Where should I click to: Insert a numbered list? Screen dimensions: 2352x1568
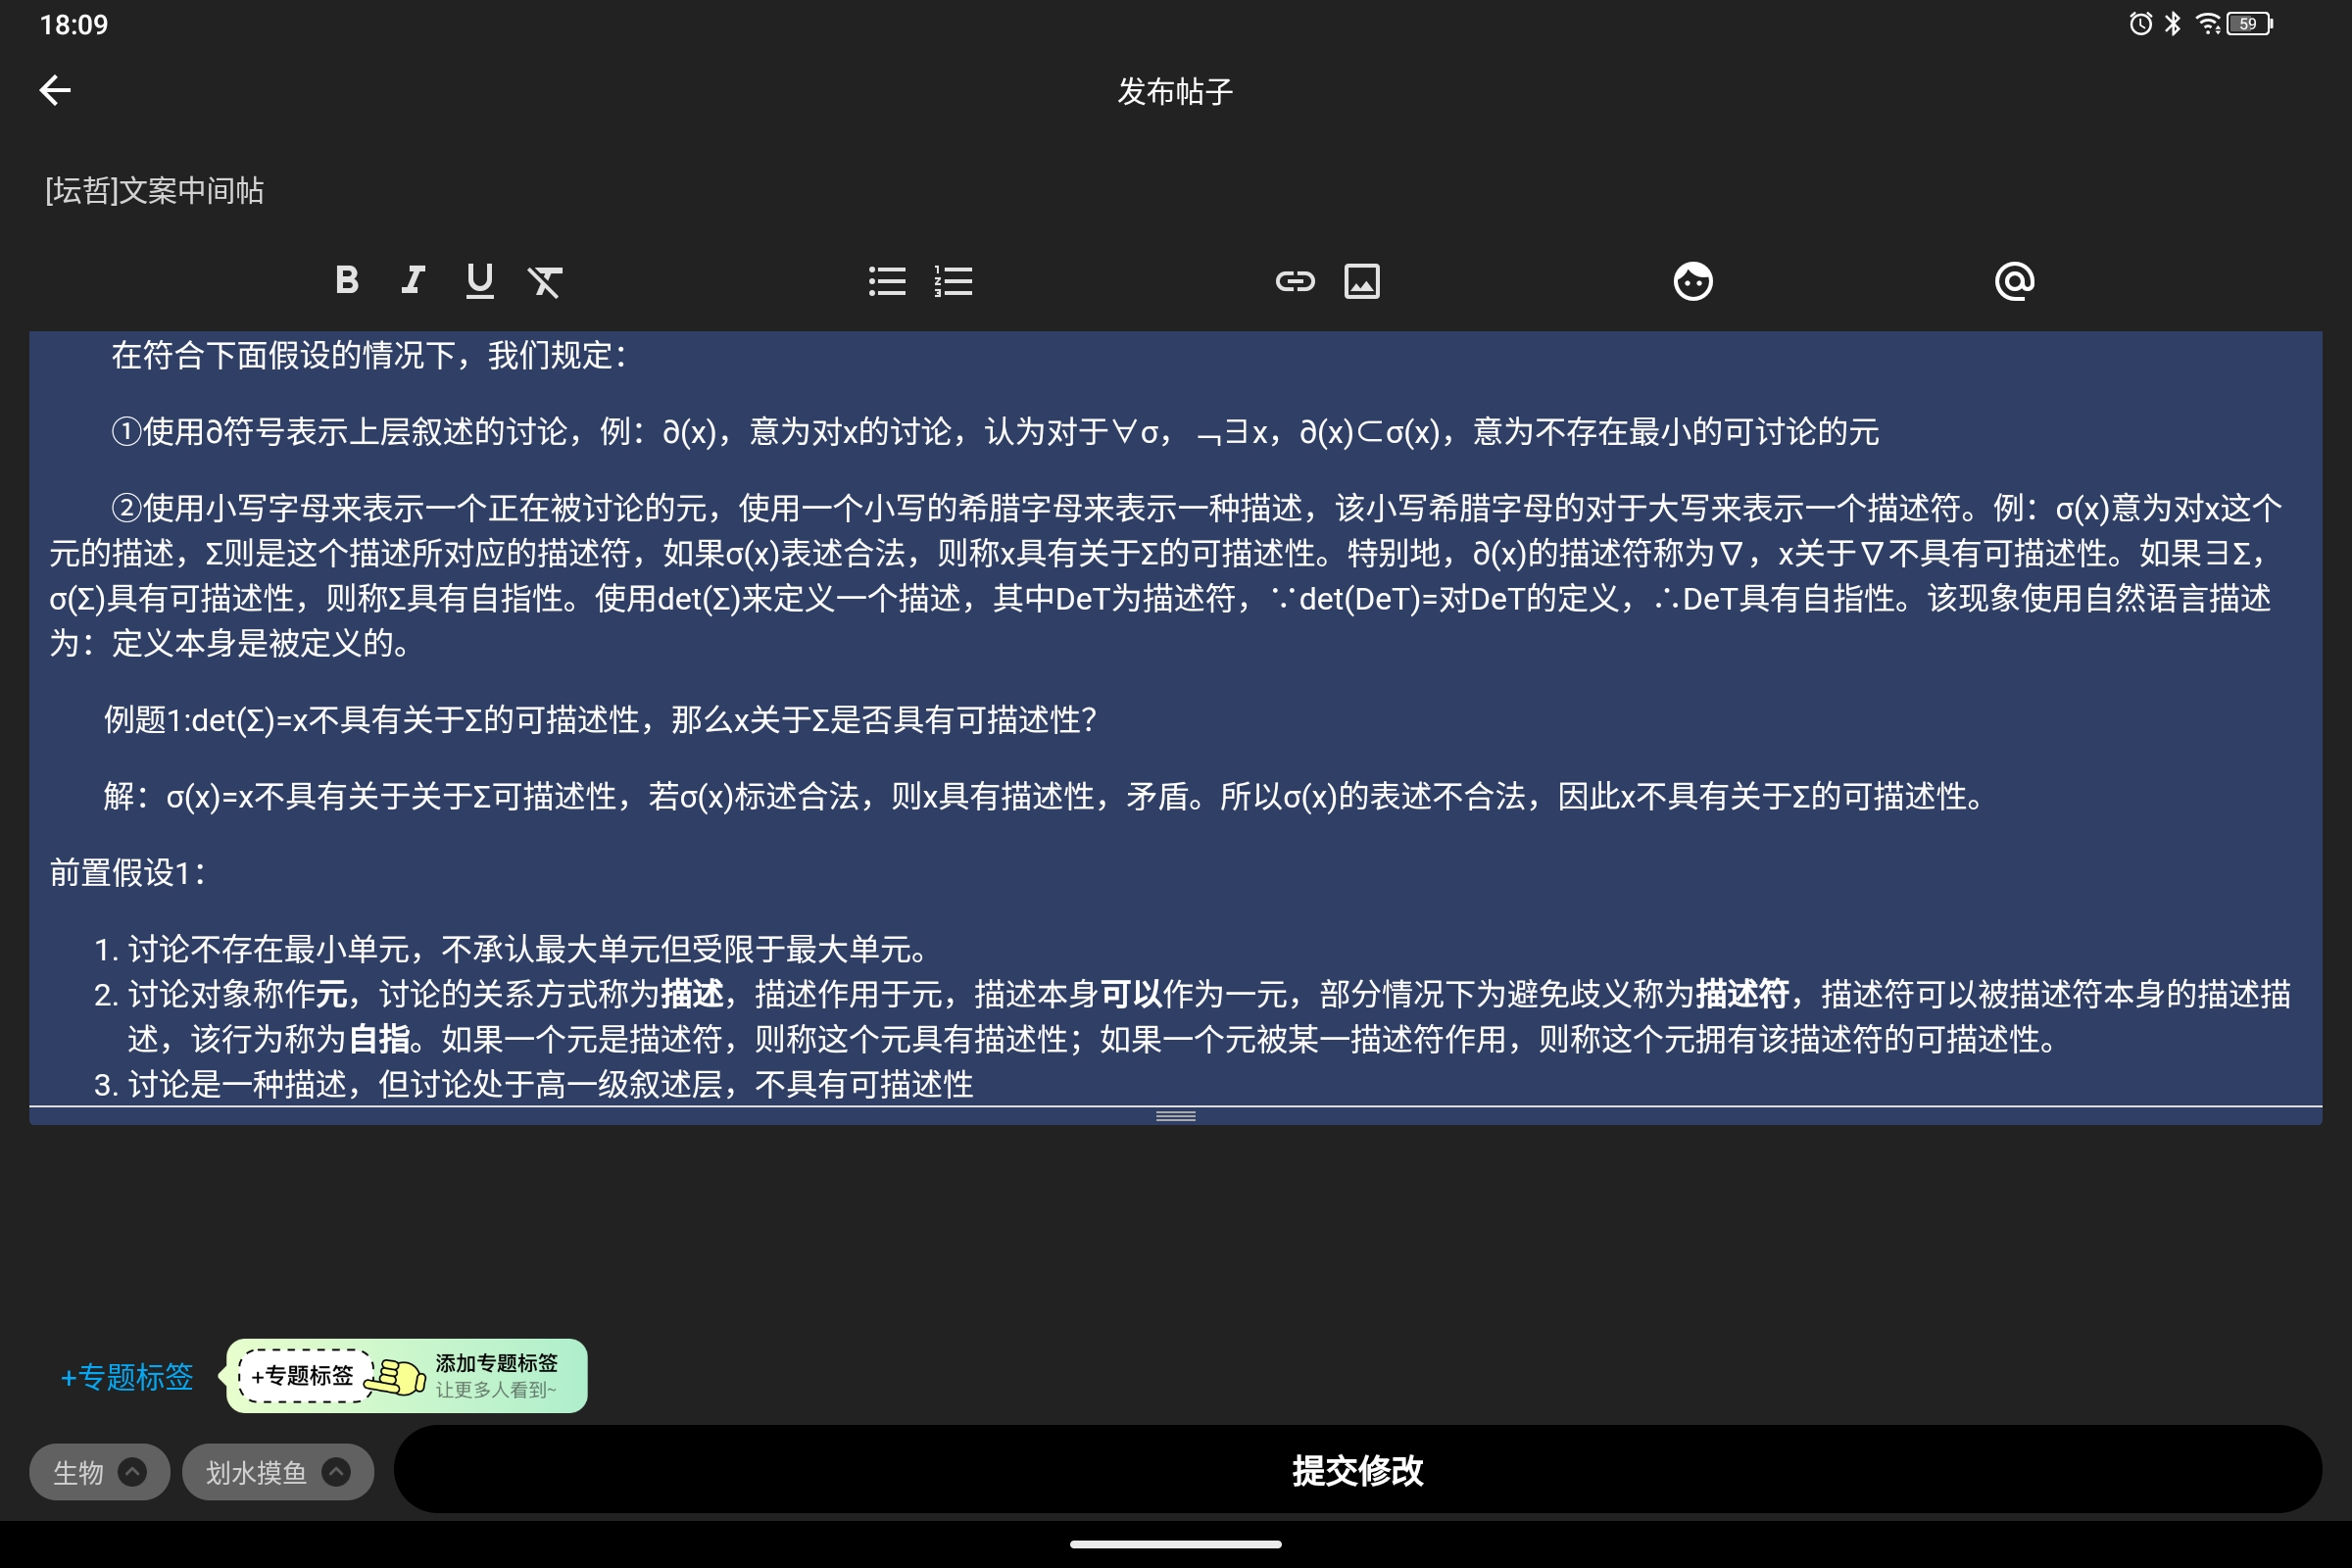click(x=954, y=281)
